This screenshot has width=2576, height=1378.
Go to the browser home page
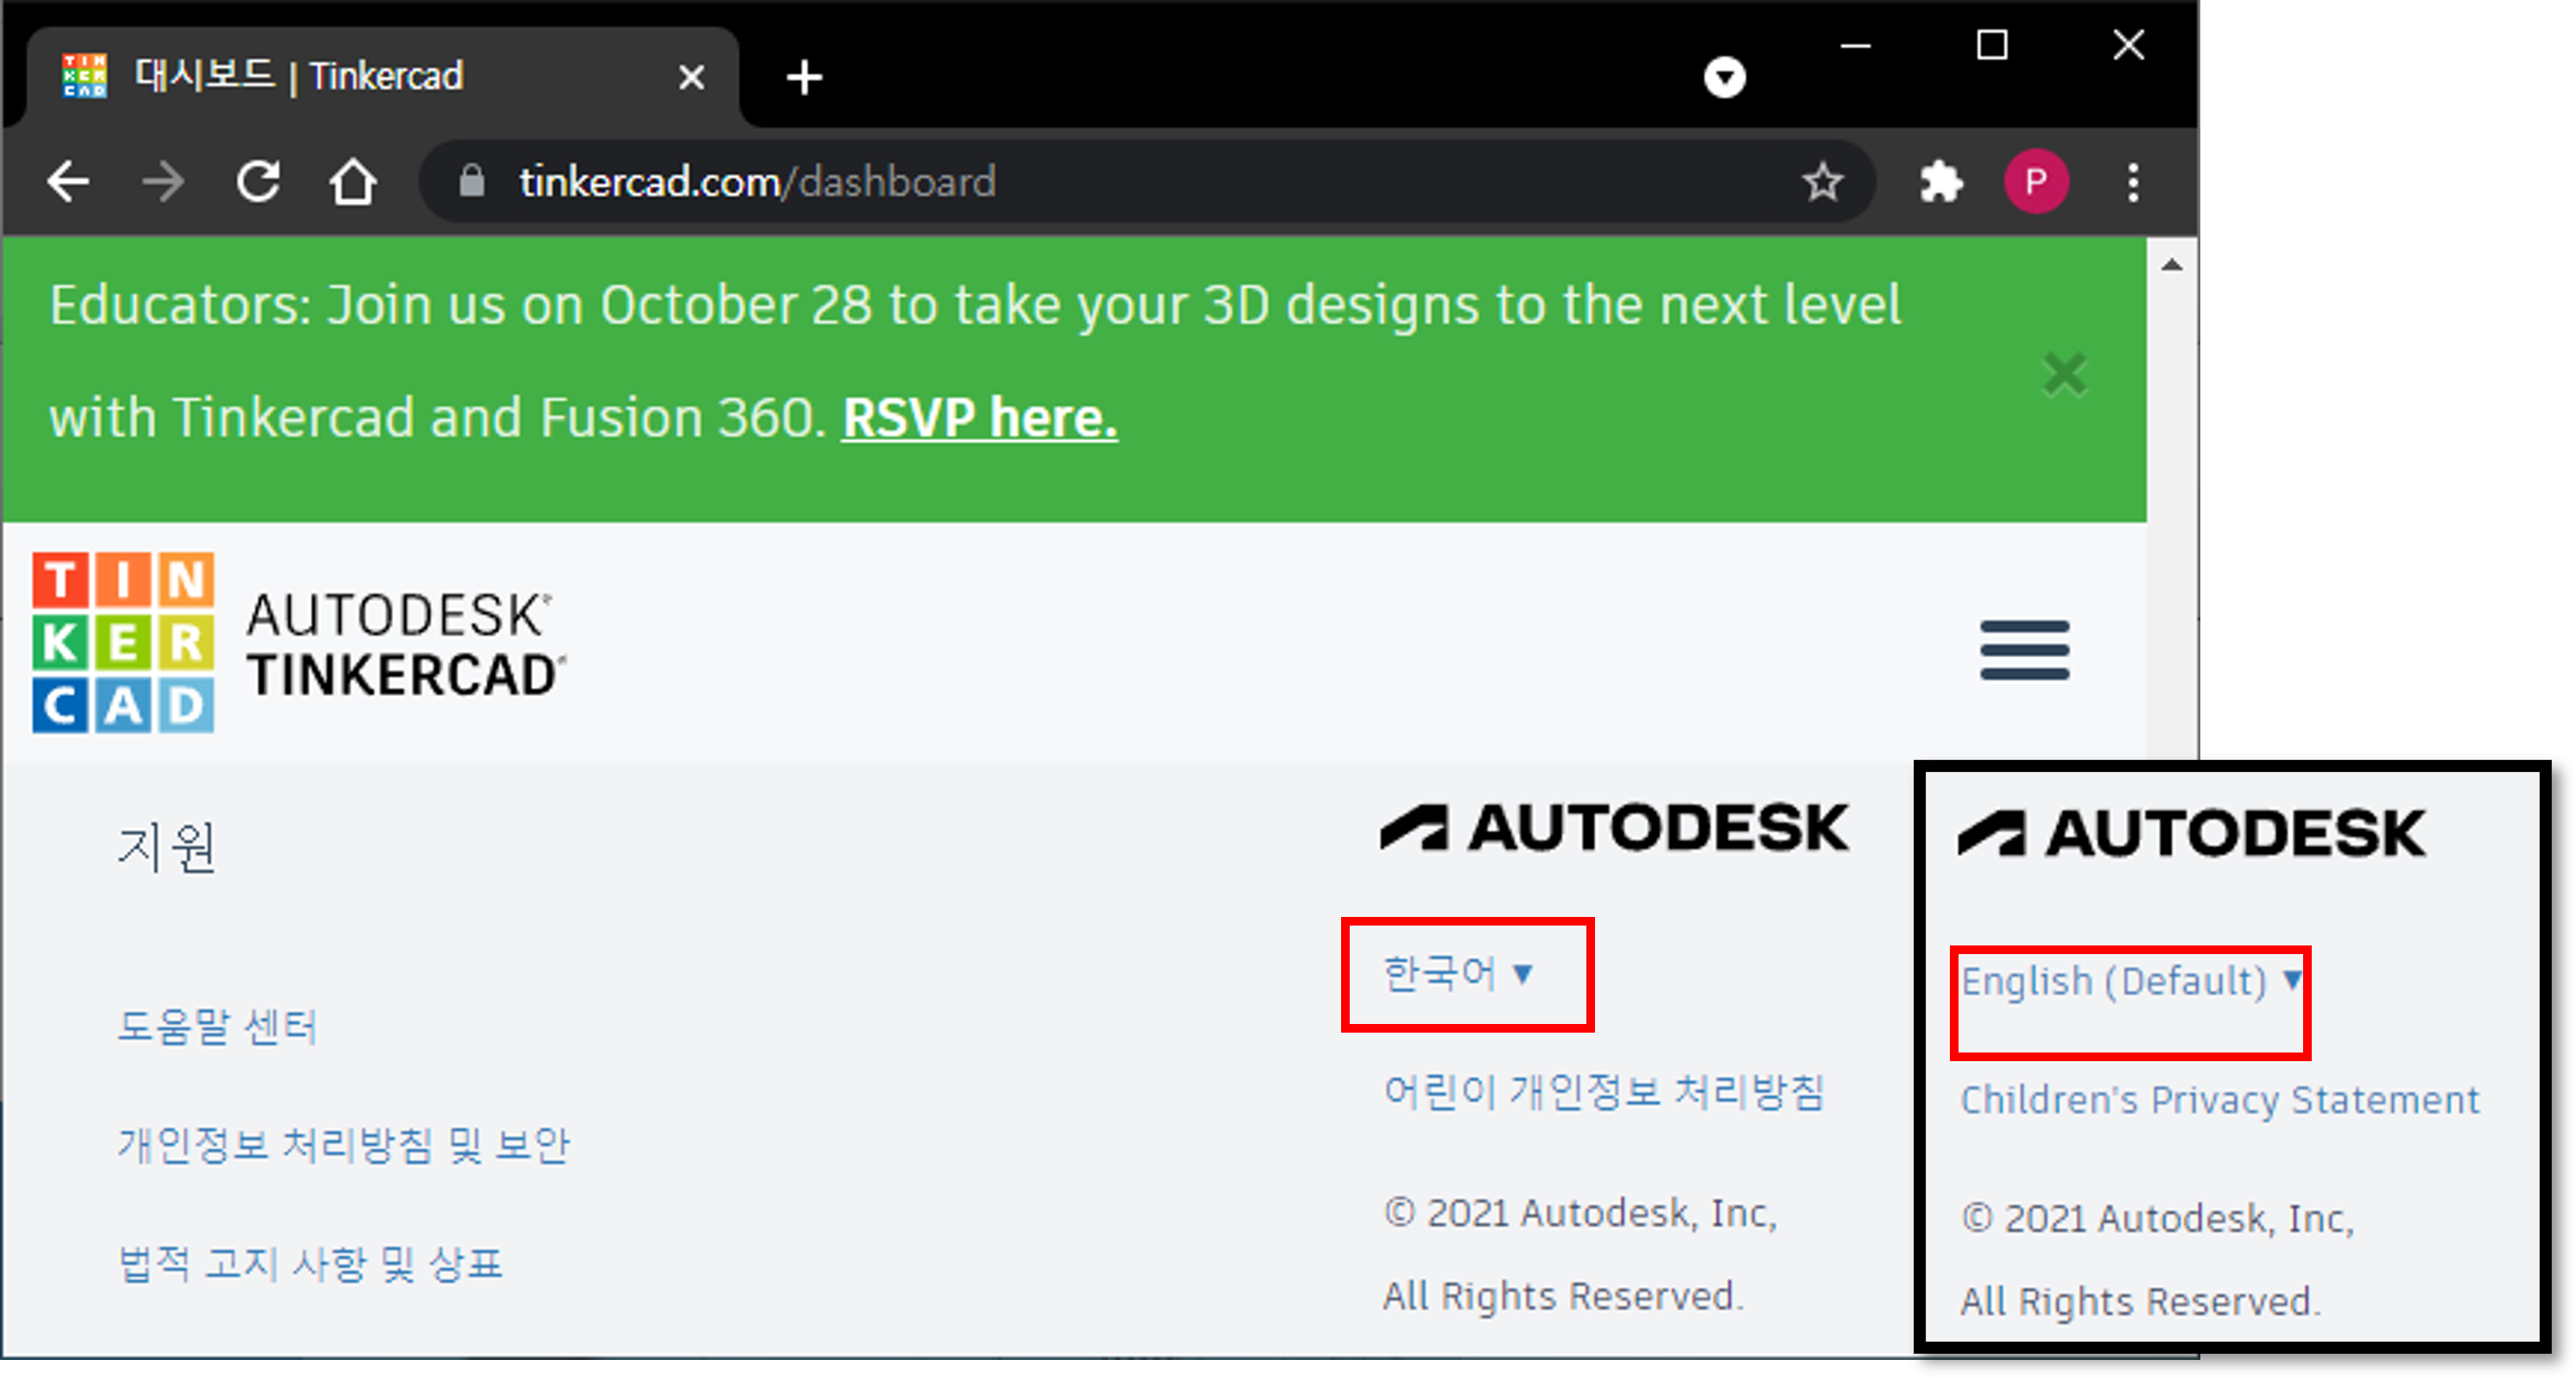tap(353, 182)
